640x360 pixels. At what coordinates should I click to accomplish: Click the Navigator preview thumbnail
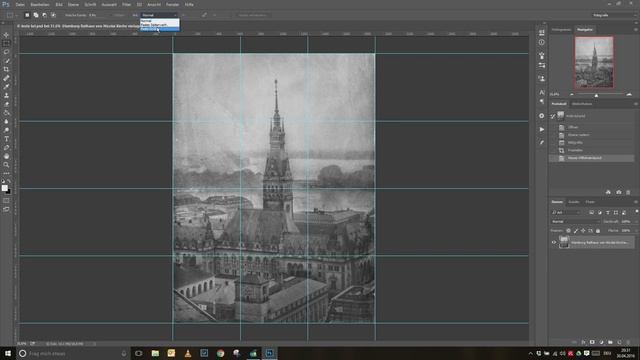[594, 62]
